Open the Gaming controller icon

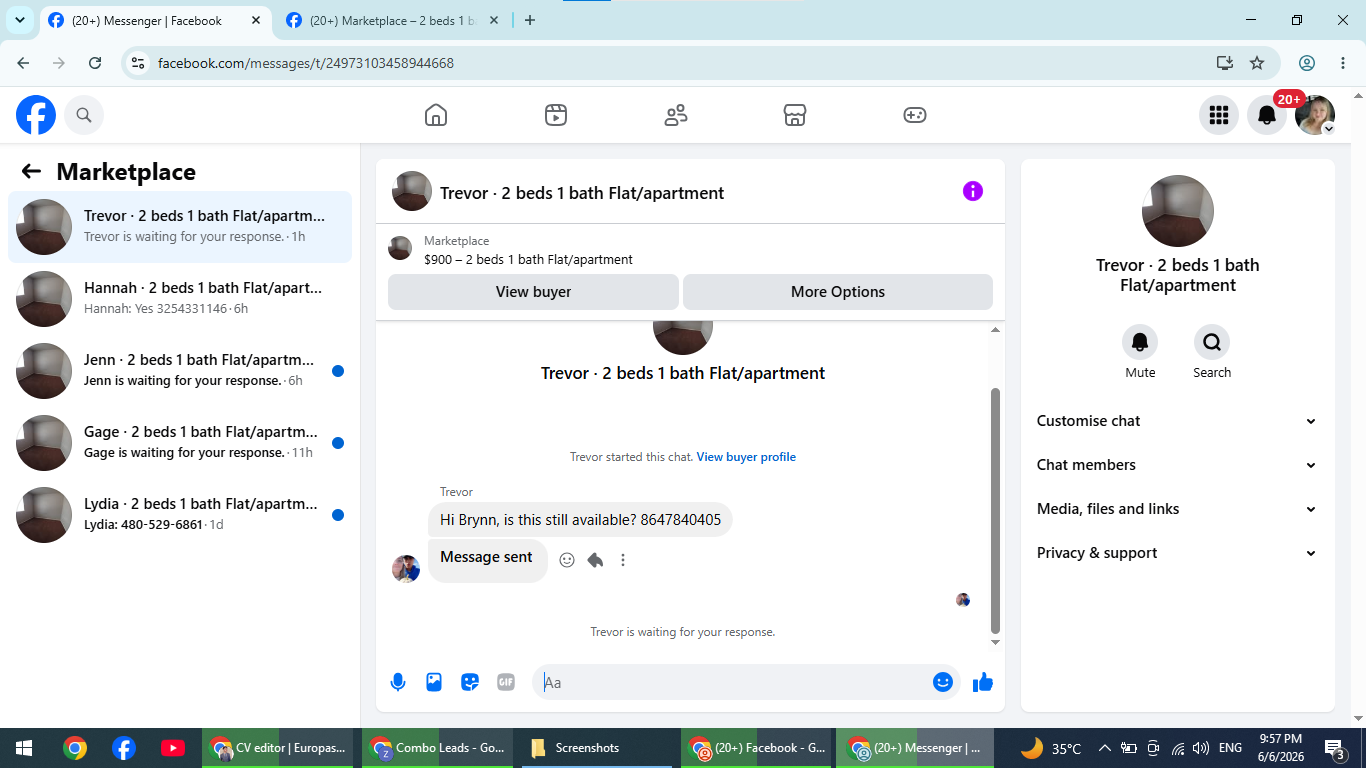pos(915,115)
